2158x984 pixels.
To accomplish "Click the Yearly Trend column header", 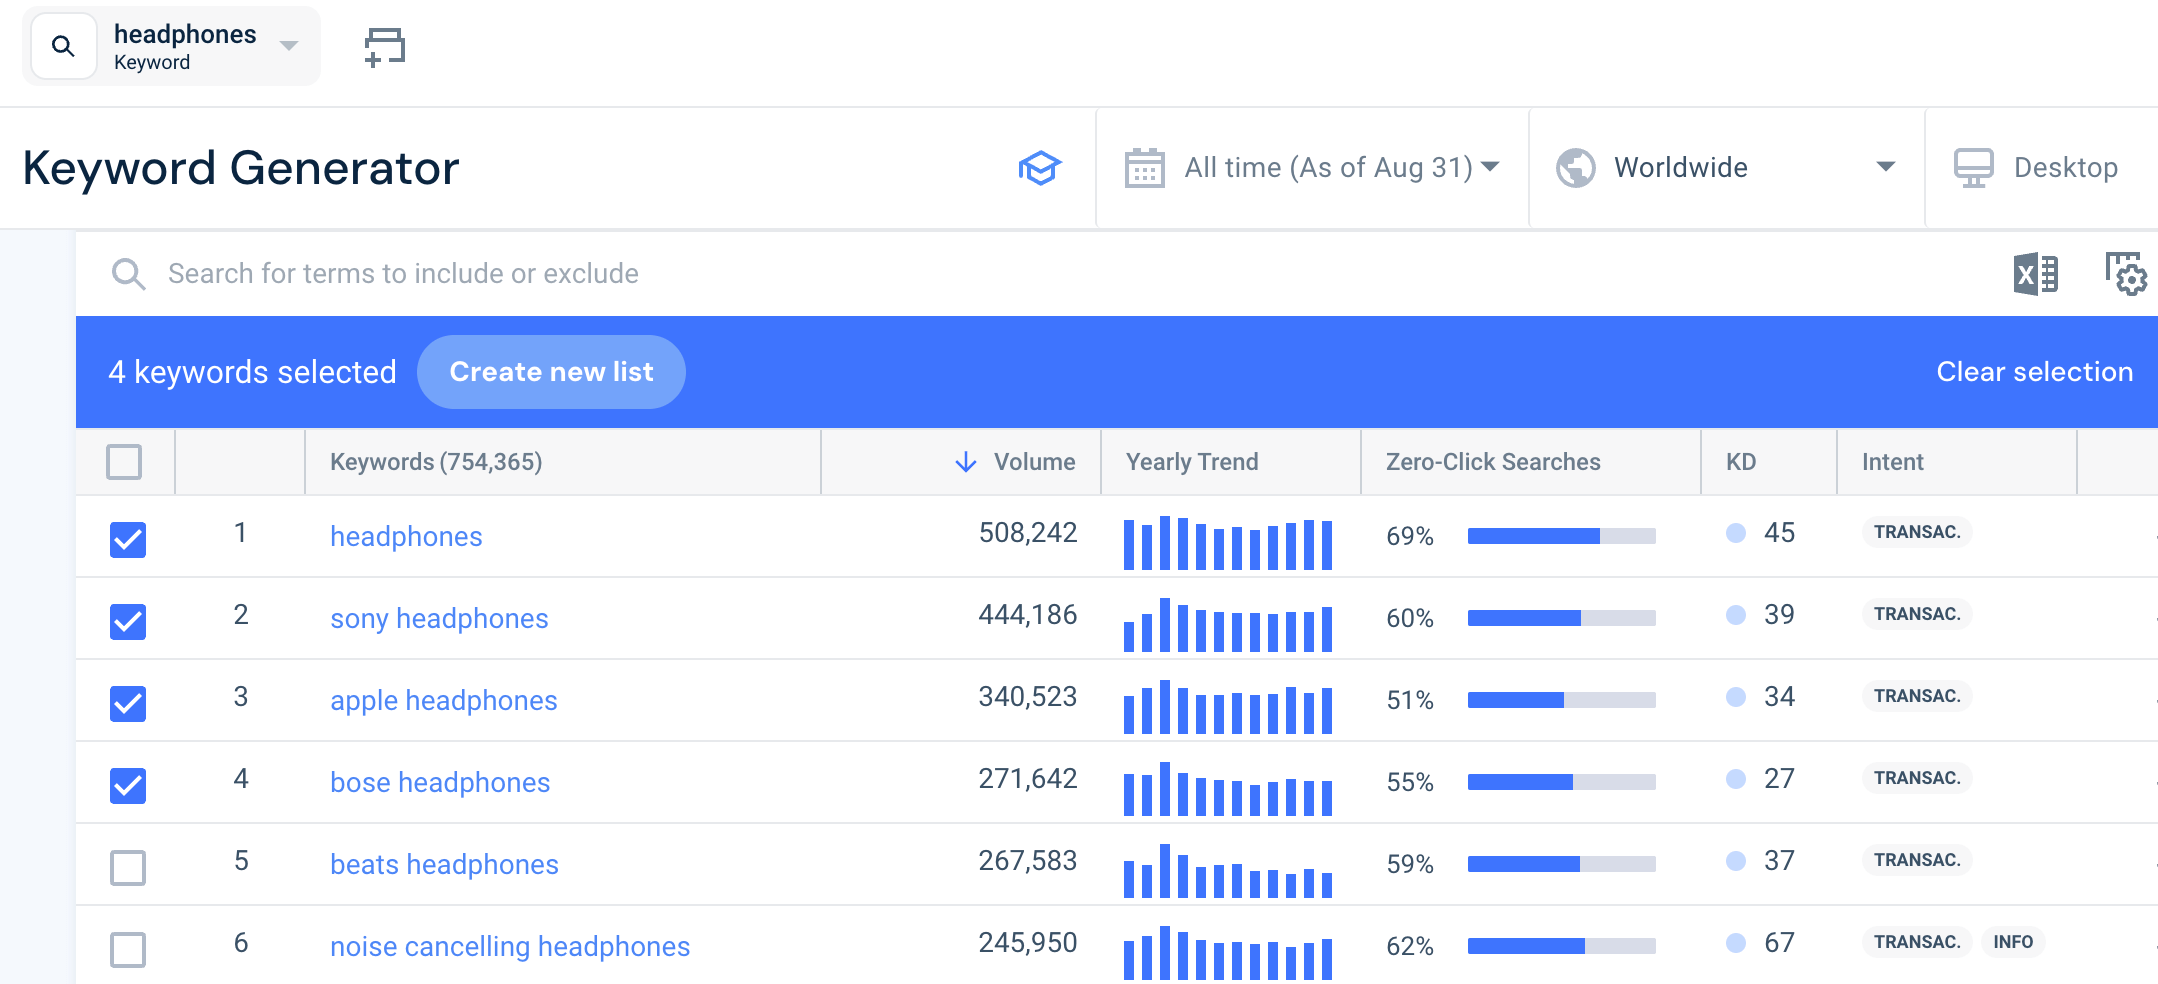I will point(1192,462).
